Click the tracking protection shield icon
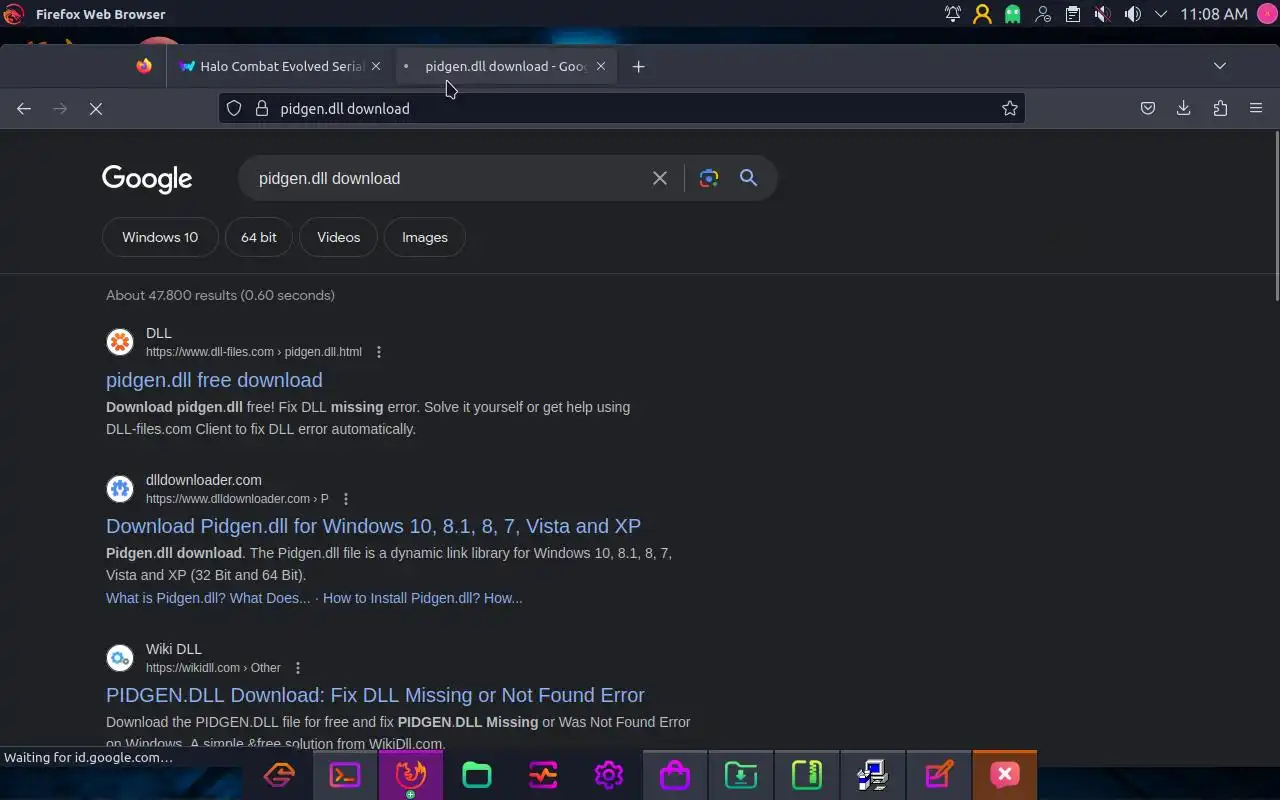The height and width of the screenshot is (800, 1280). [234, 108]
